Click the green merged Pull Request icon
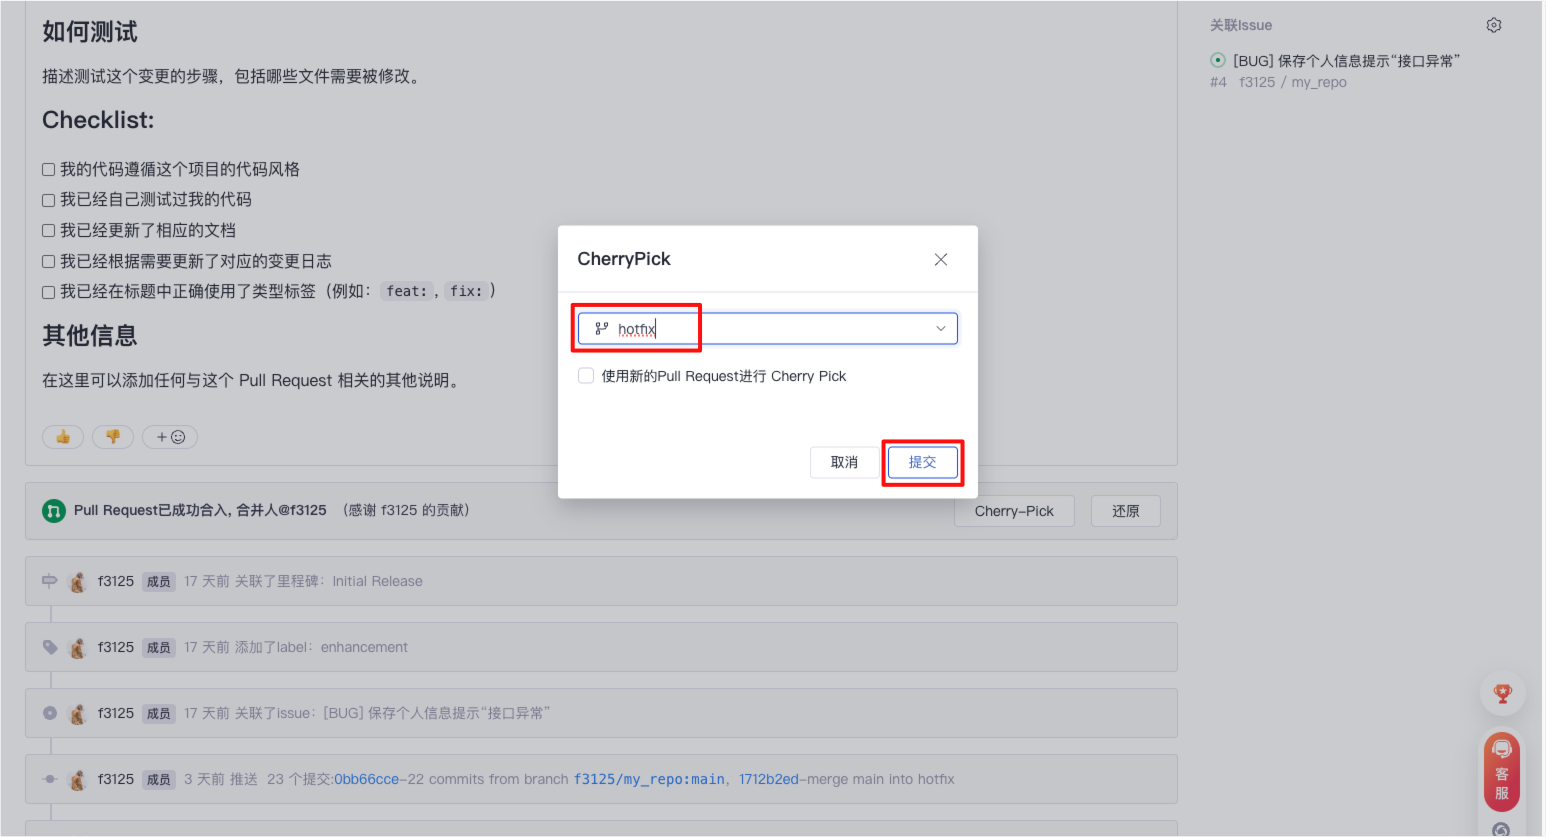This screenshot has height=837, width=1546. pyautogui.click(x=53, y=511)
